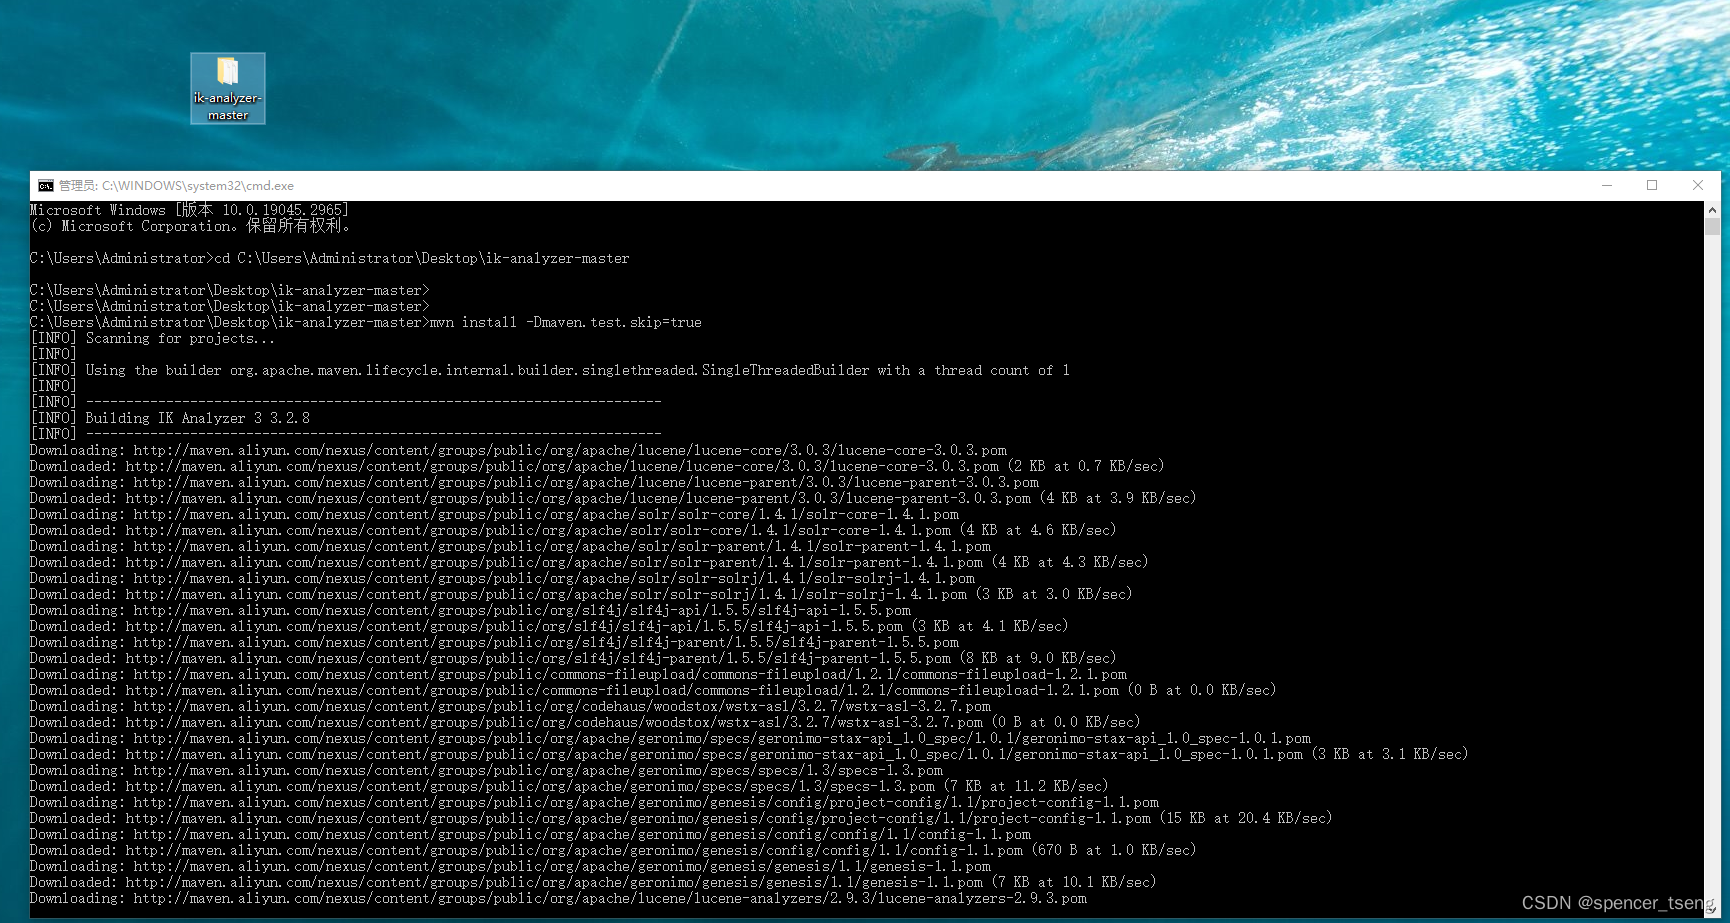Click the 'Microsoft Windows [版本 10.0.19045.2965]' line
The height and width of the screenshot is (923, 1730).
[189, 210]
